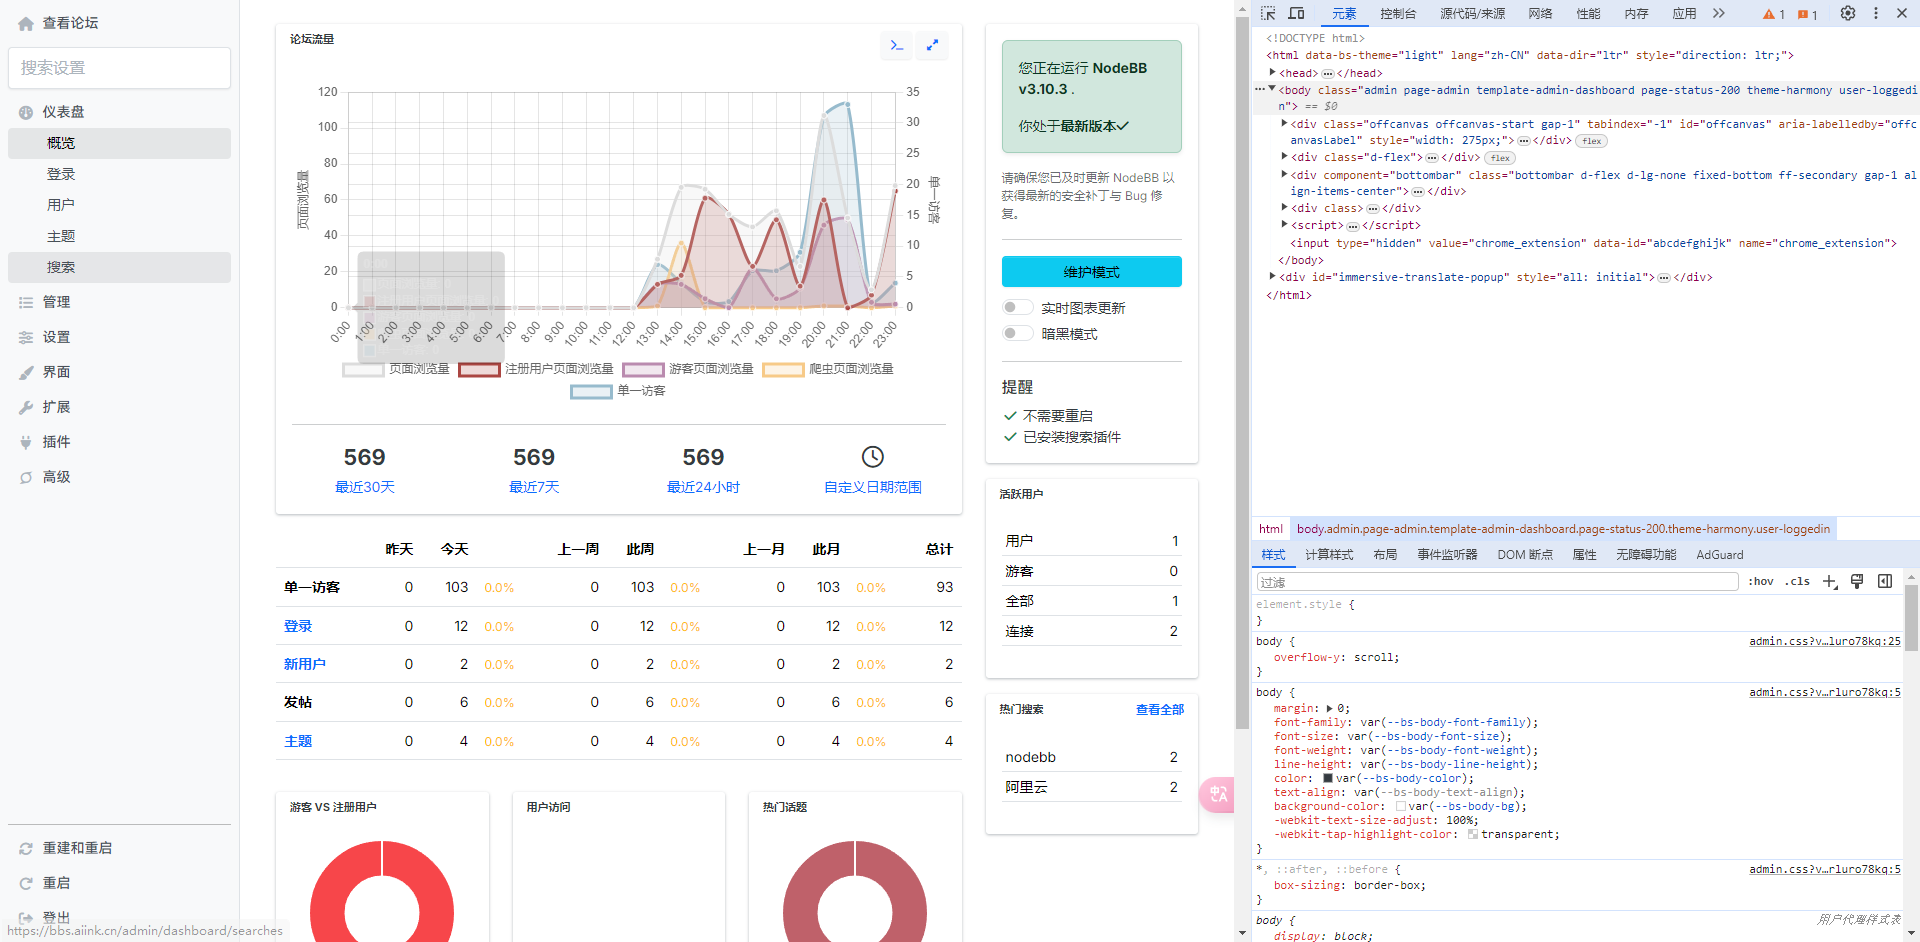This screenshot has width=1920, height=942.
Task: Switch to 控制台 DevTools tab
Action: [x=1398, y=14]
